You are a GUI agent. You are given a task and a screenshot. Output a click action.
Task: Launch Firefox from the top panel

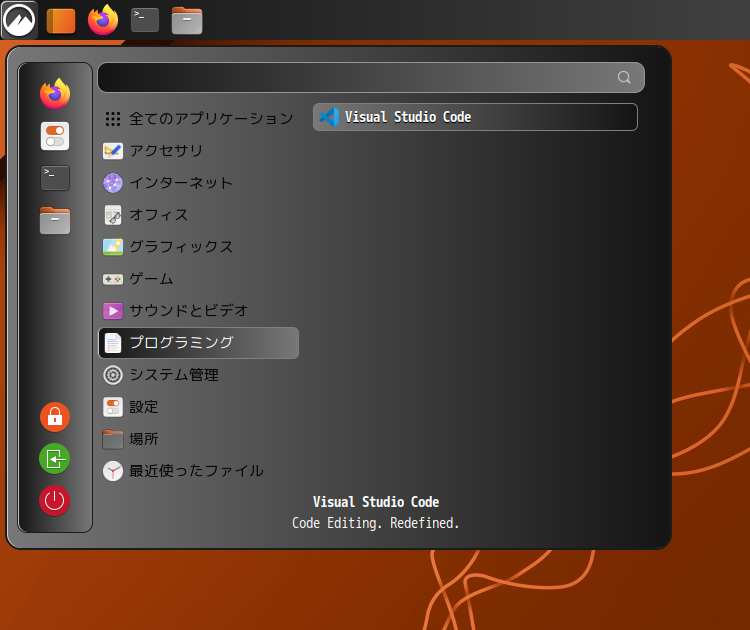pyautogui.click(x=103, y=20)
